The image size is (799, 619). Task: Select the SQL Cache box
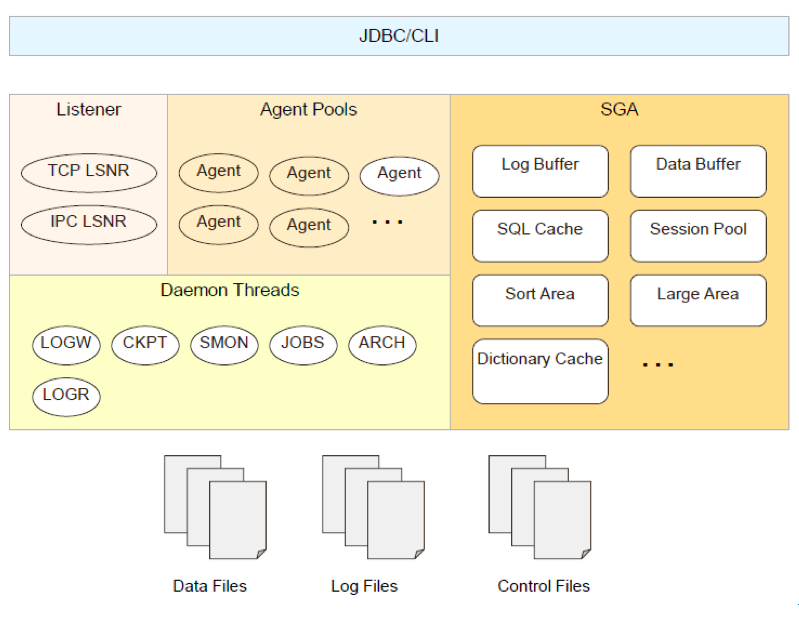tap(540, 236)
